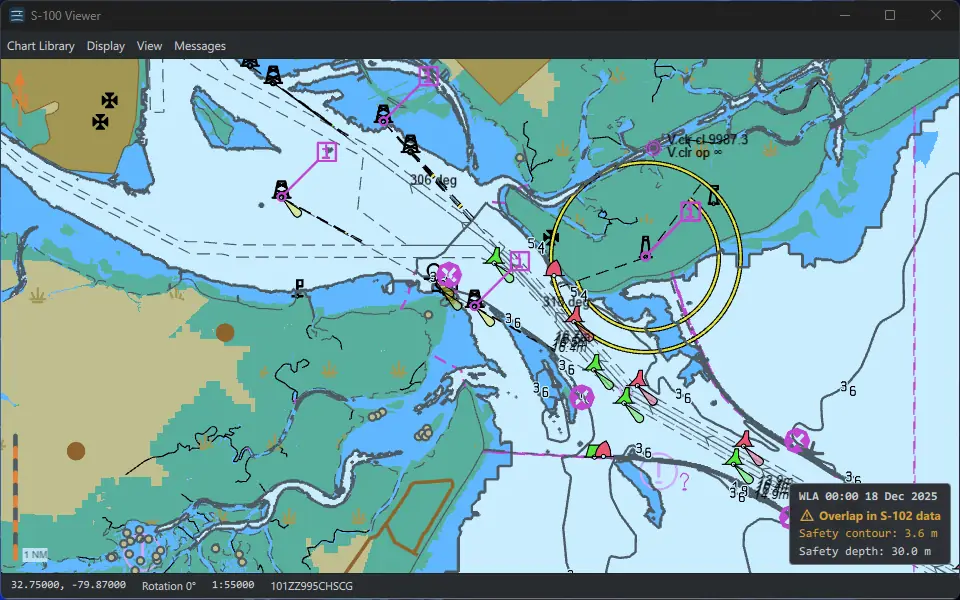Click the magenta question mark symbol
960x600 pixels.
pos(684,482)
